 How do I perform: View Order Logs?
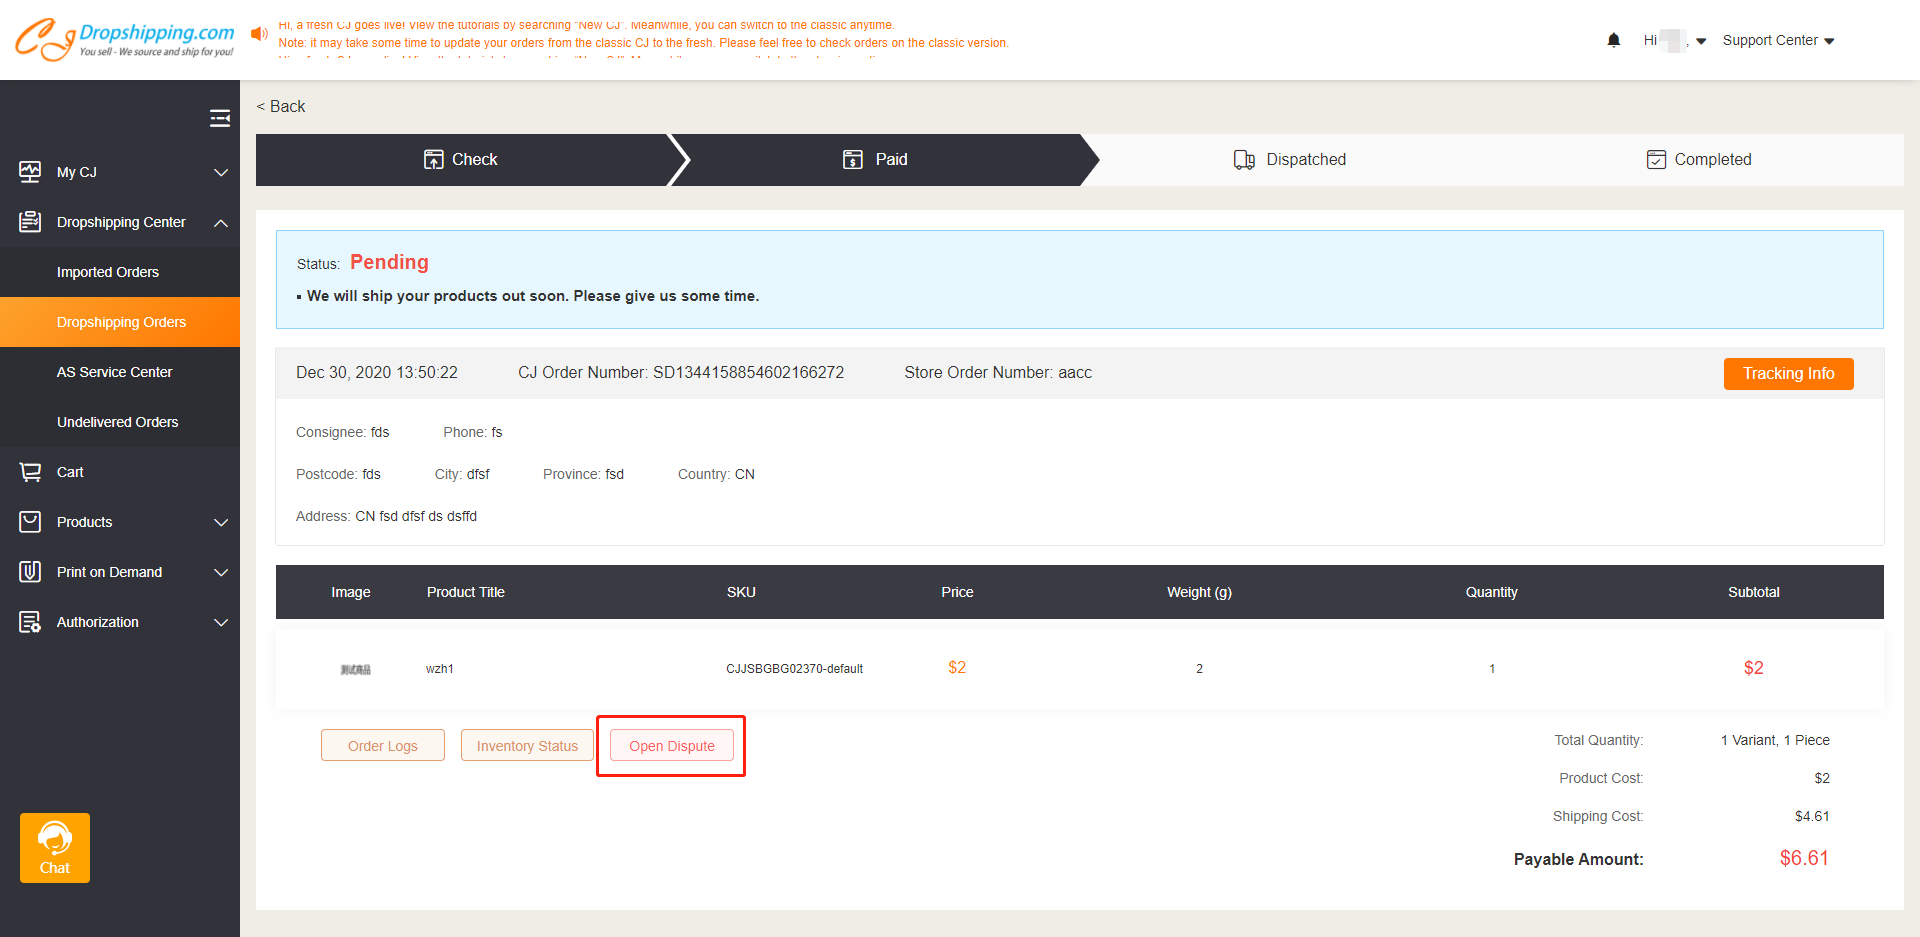pos(383,746)
